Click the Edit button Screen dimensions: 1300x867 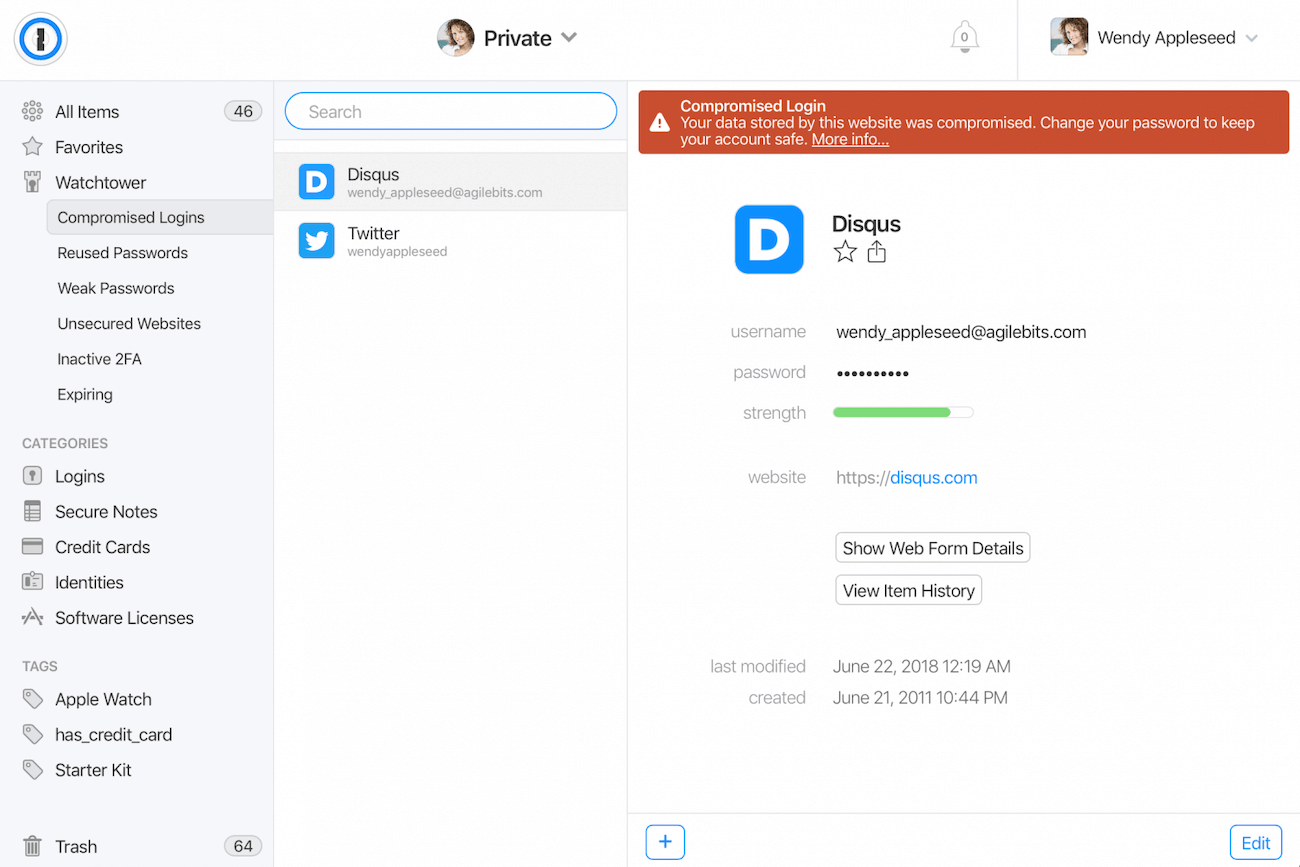tap(1256, 842)
